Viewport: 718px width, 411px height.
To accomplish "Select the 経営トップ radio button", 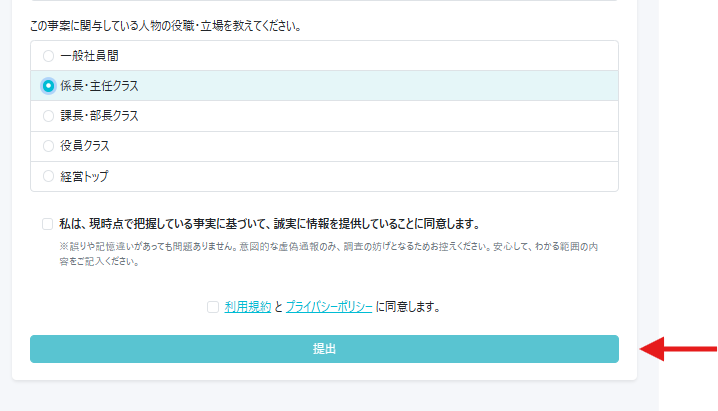I will coord(48,176).
